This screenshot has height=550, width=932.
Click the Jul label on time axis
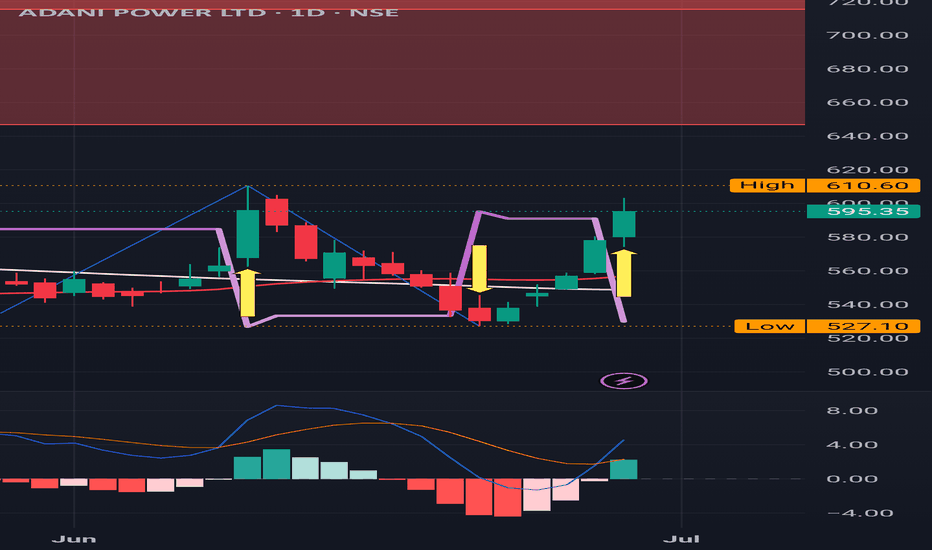click(x=681, y=539)
